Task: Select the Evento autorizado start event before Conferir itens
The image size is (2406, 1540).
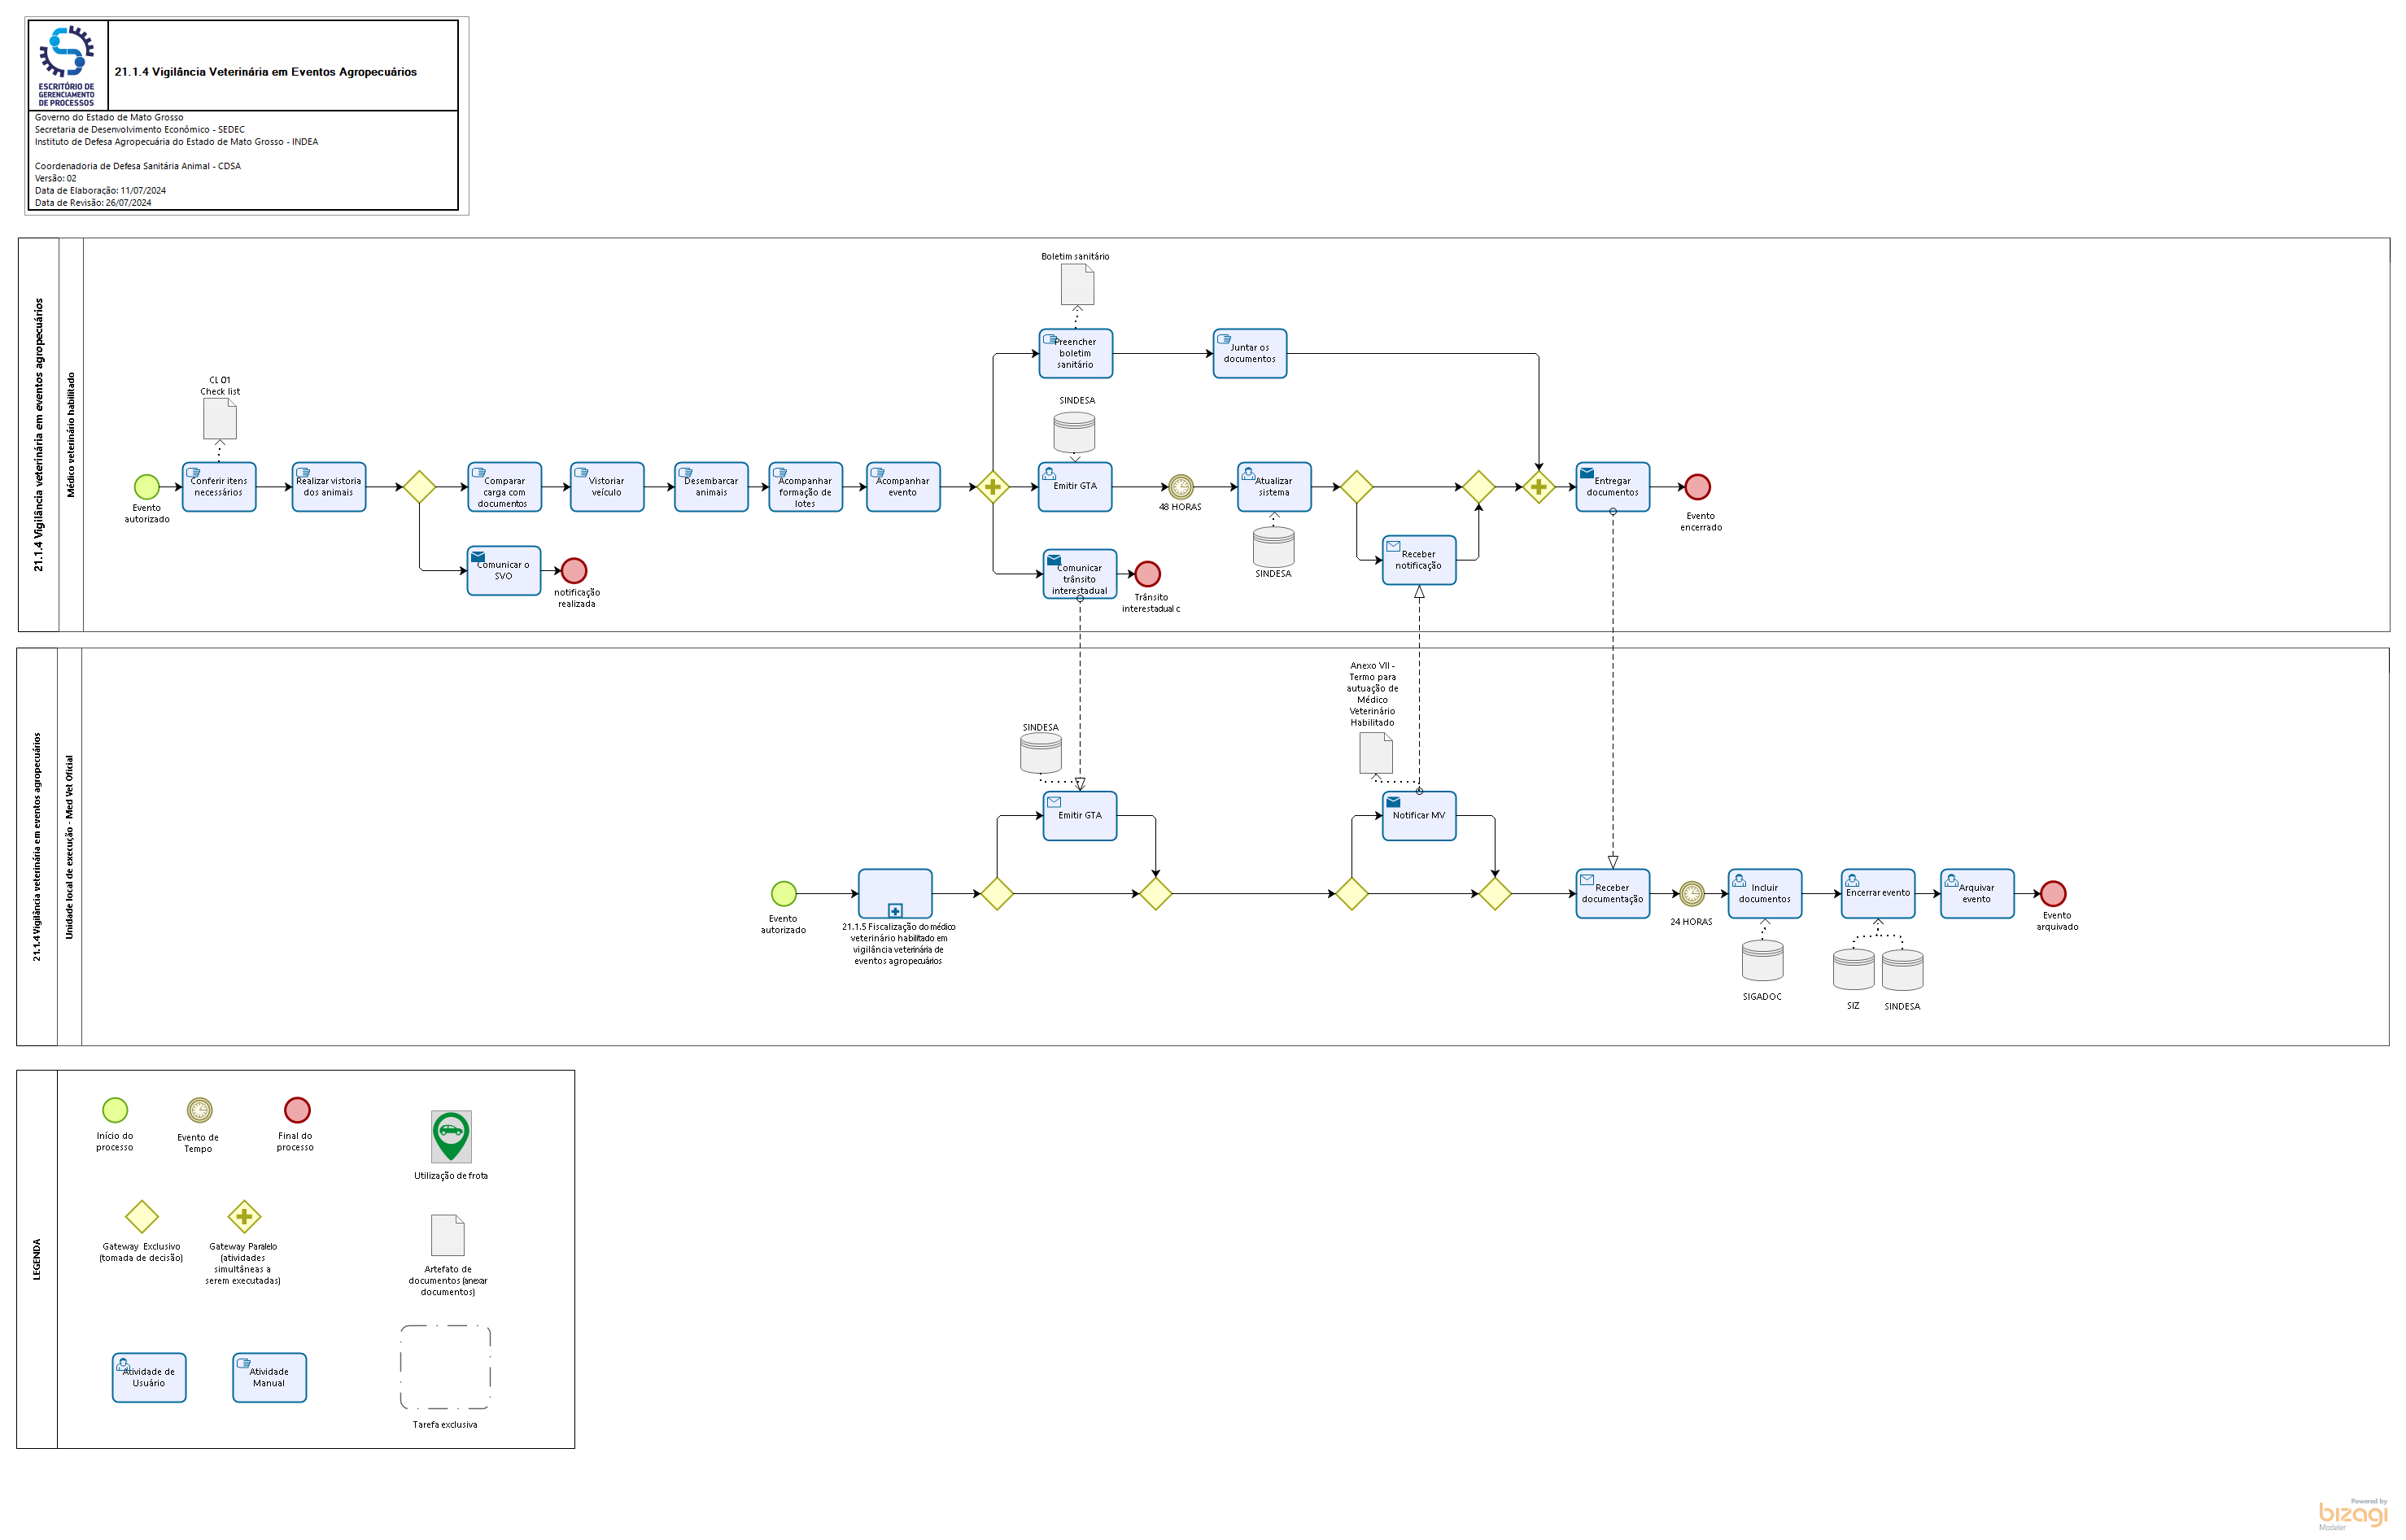Action: point(147,487)
